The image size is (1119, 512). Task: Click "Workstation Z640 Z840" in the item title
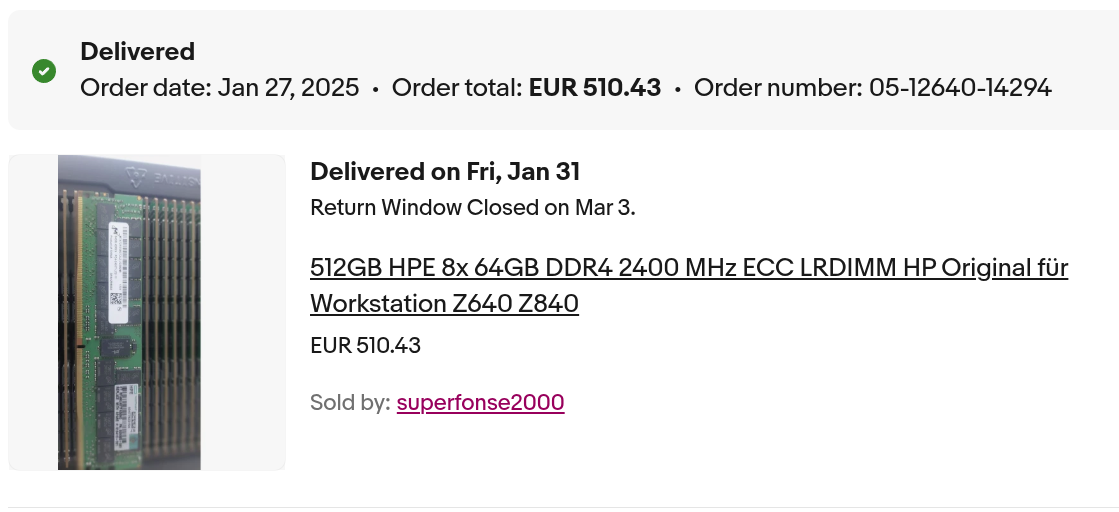tap(444, 303)
